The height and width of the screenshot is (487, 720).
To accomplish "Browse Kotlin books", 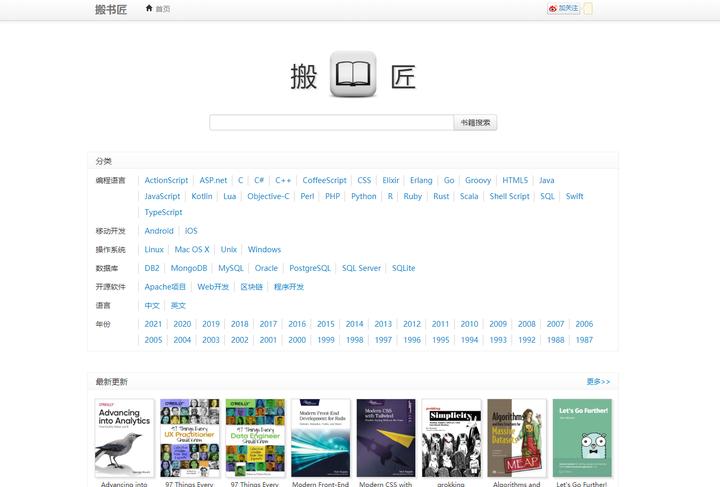I will (202, 196).
